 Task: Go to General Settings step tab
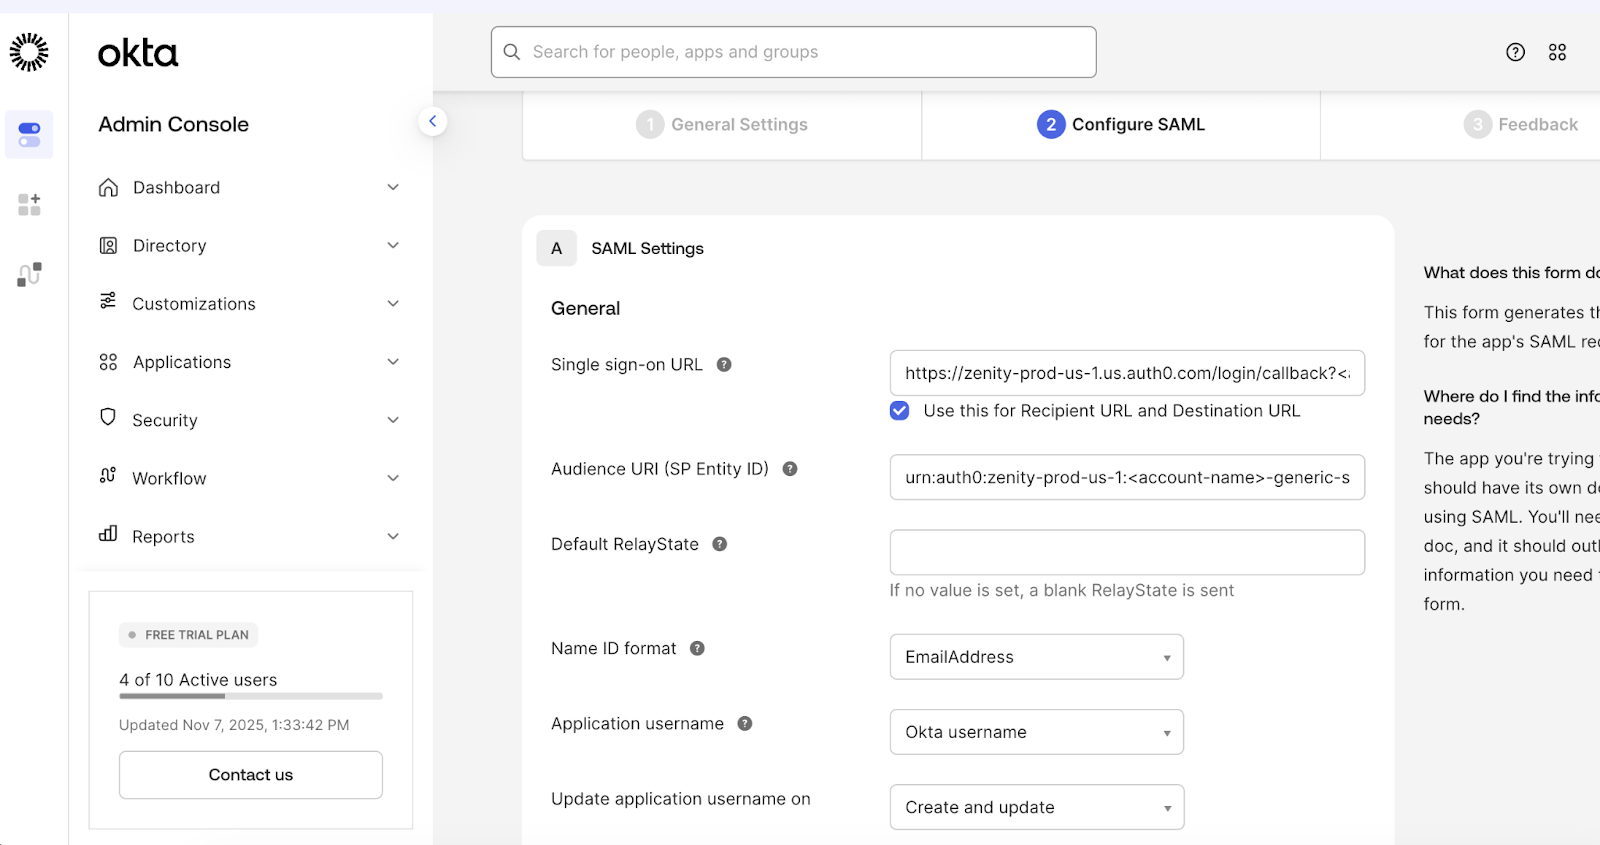pyautogui.click(x=722, y=125)
